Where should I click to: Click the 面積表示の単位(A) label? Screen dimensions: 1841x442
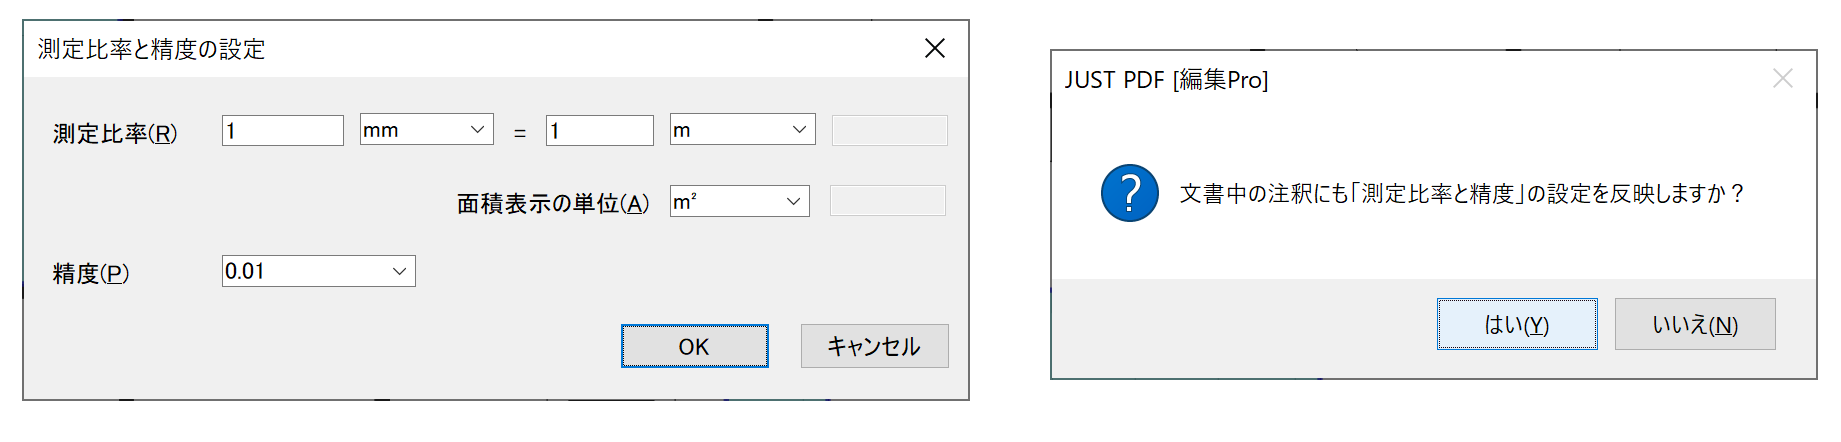[x=553, y=203]
